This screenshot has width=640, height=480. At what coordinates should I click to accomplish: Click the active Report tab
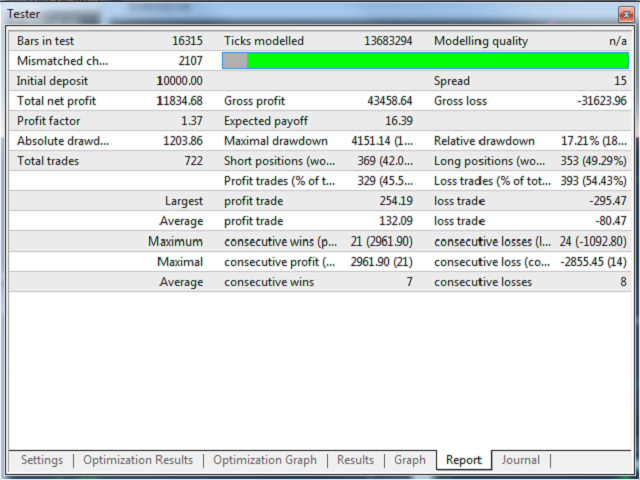[464, 461]
